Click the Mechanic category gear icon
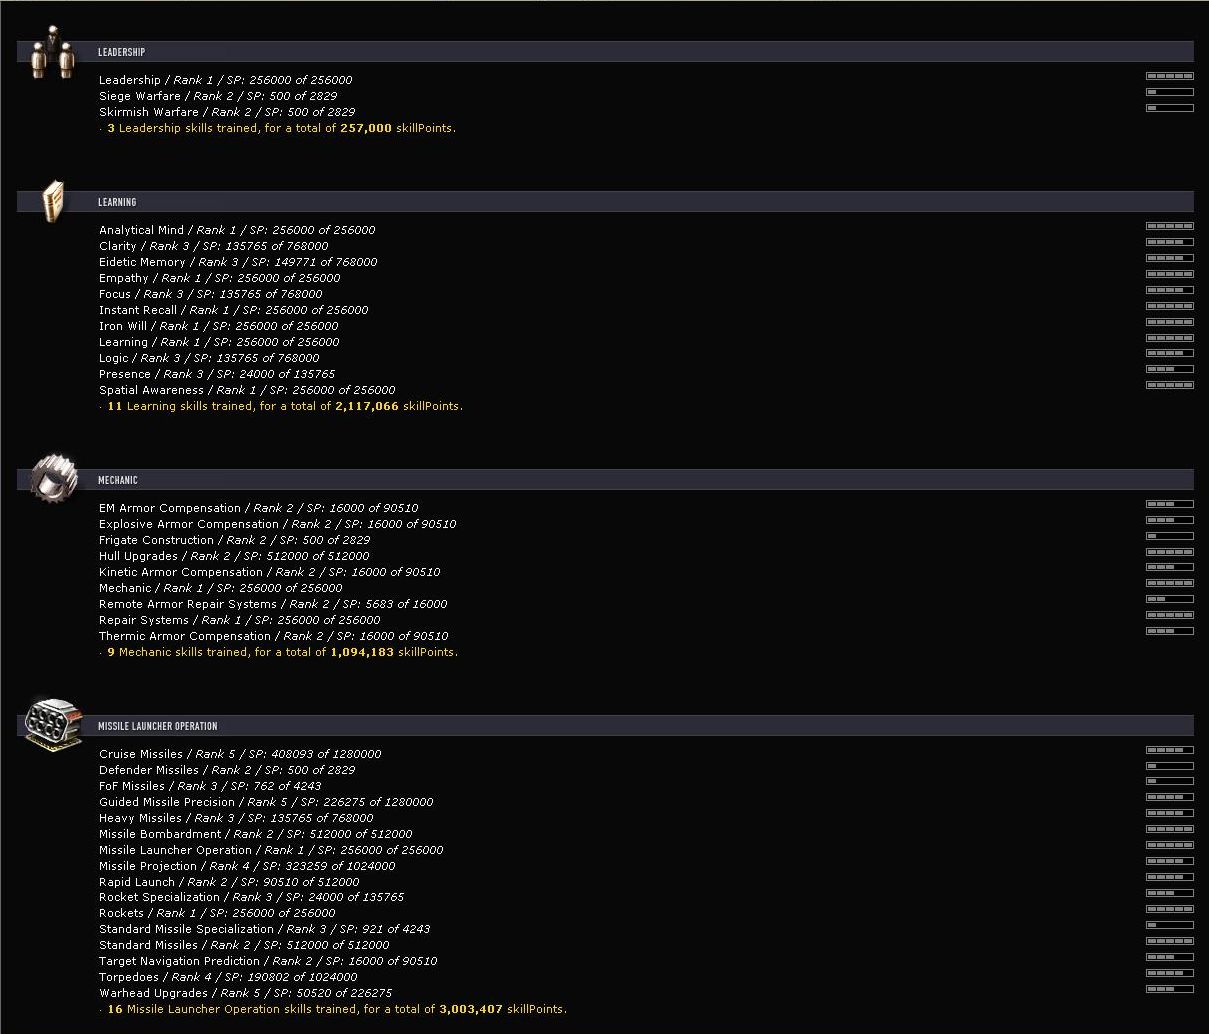This screenshot has width=1209, height=1034. 53,477
